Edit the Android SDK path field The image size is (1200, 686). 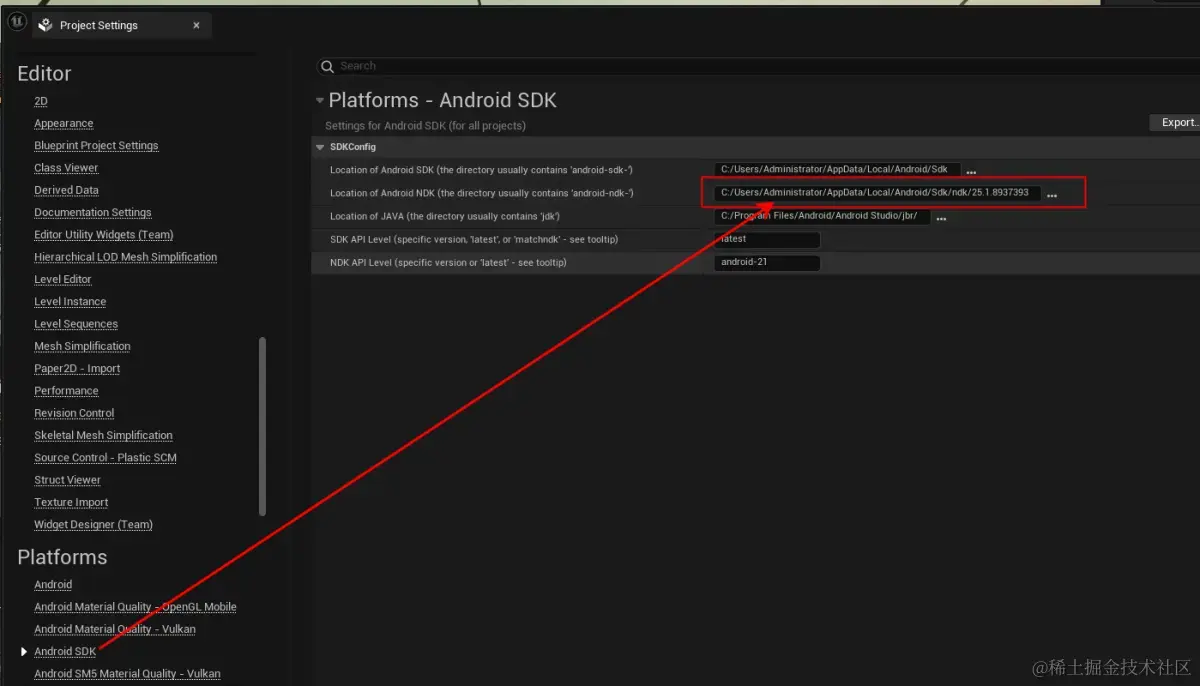837,170
